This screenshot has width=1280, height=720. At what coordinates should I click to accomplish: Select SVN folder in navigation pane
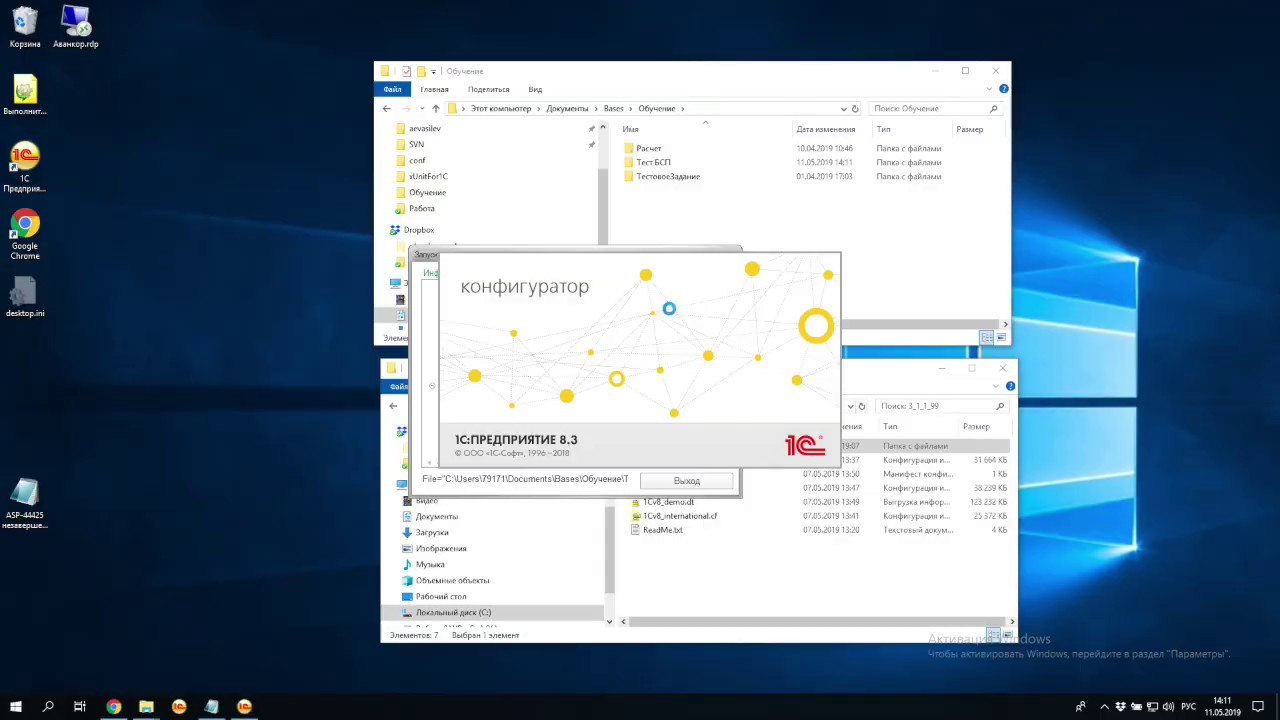[416, 144]
